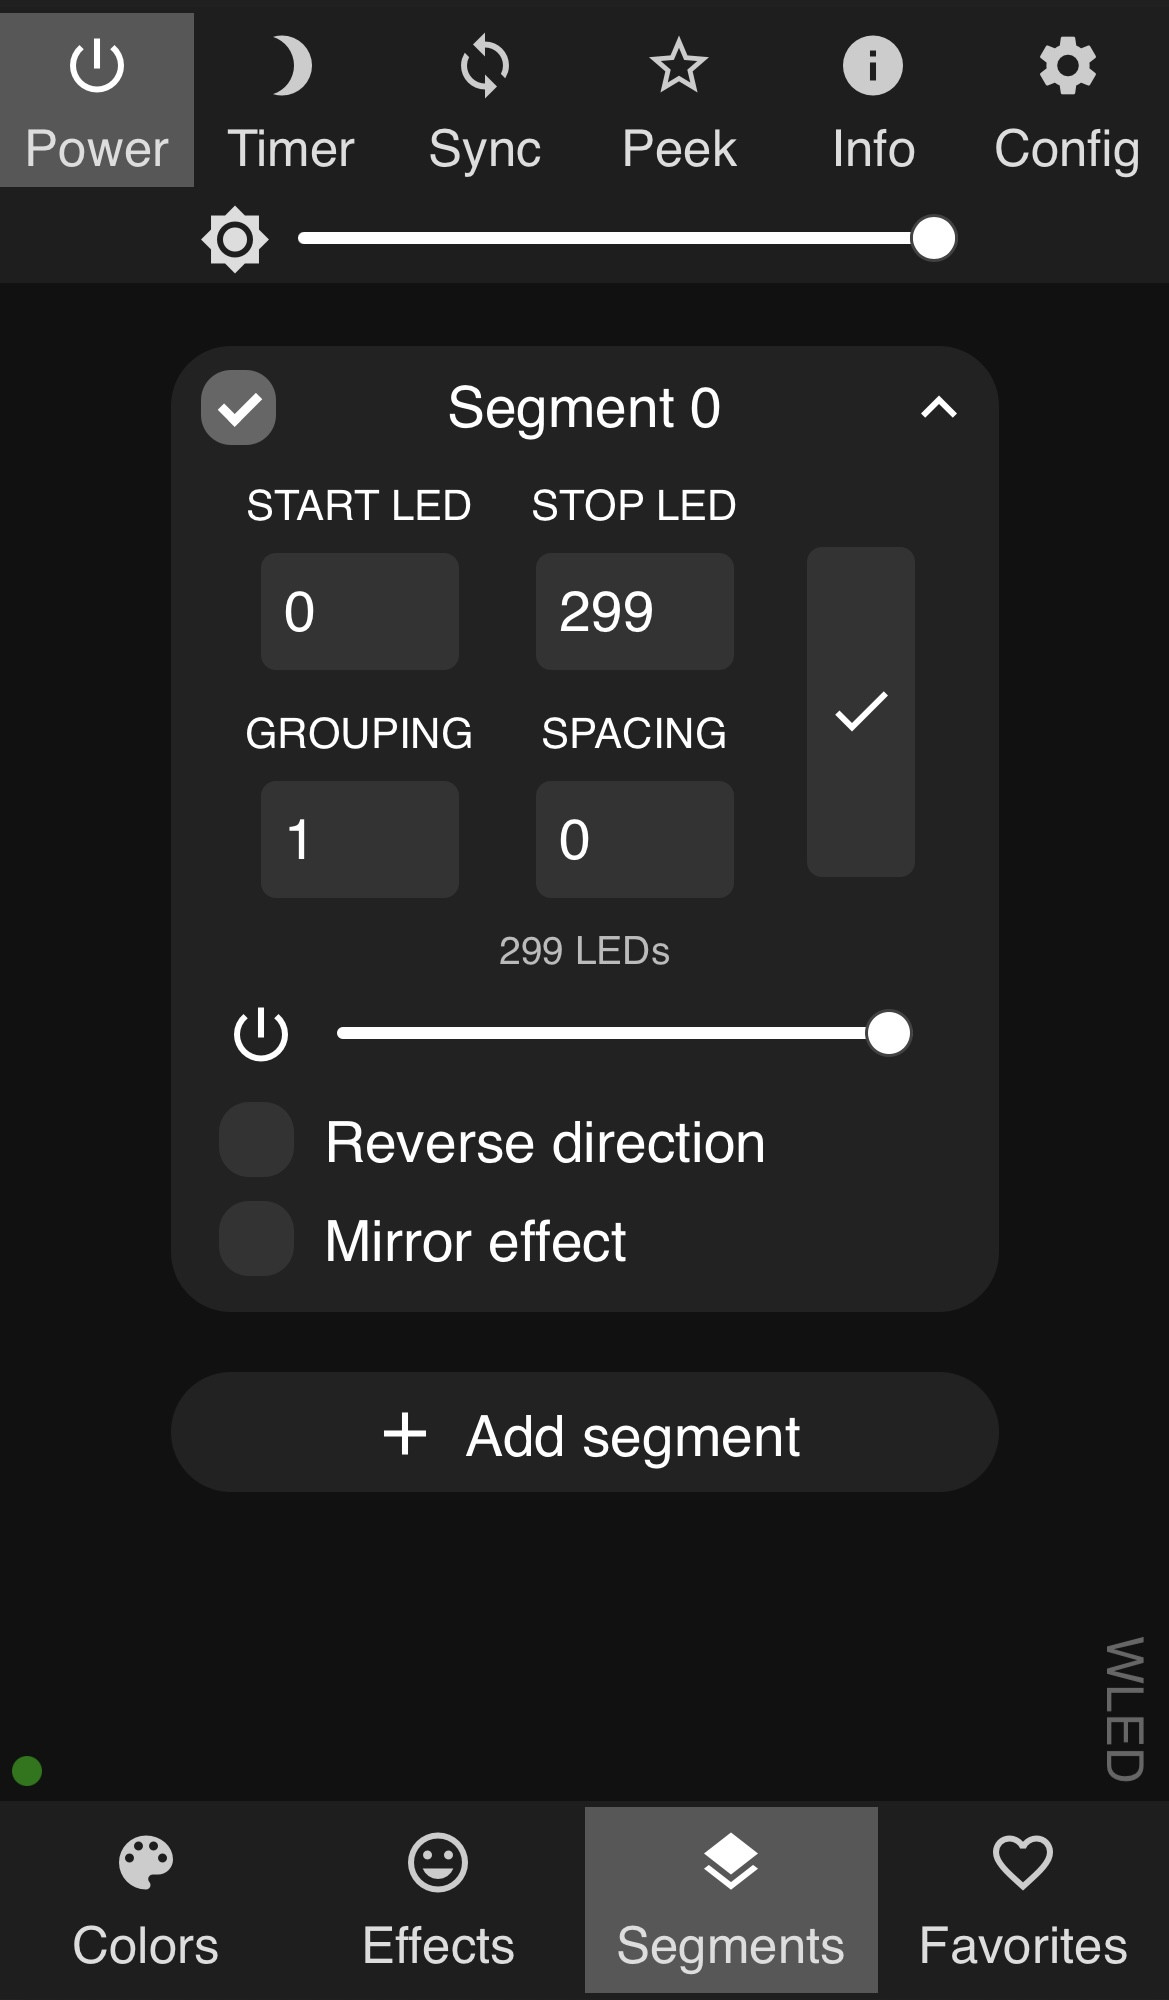
Task: Open the Favorites tab
Action: 1023,1900
